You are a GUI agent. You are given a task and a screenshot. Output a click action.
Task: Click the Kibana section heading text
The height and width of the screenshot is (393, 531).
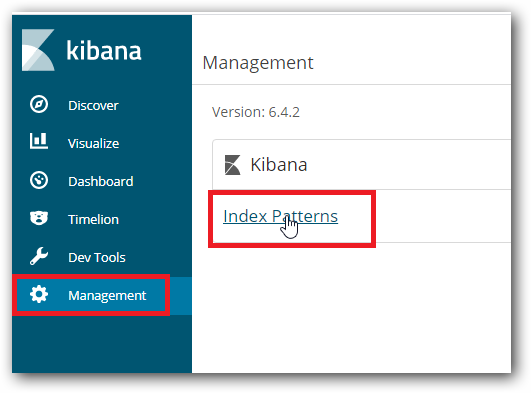279,165
